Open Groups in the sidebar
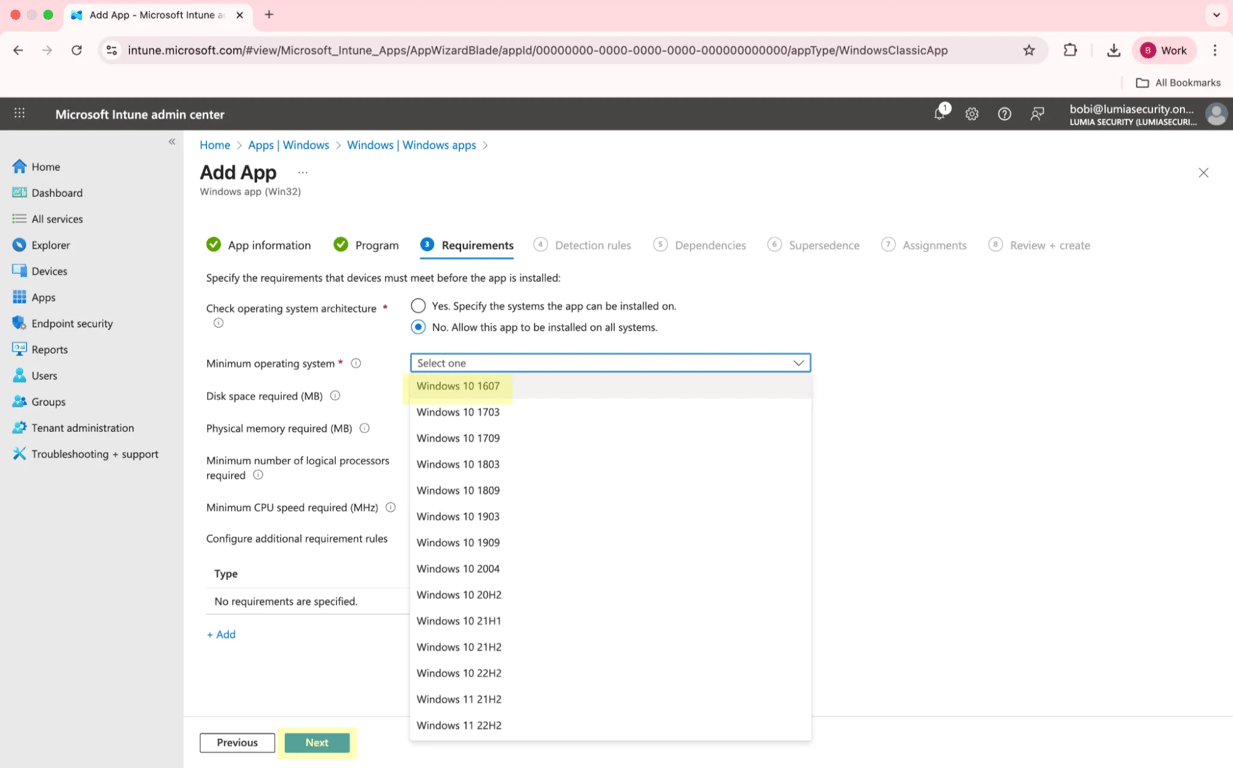 38,401
